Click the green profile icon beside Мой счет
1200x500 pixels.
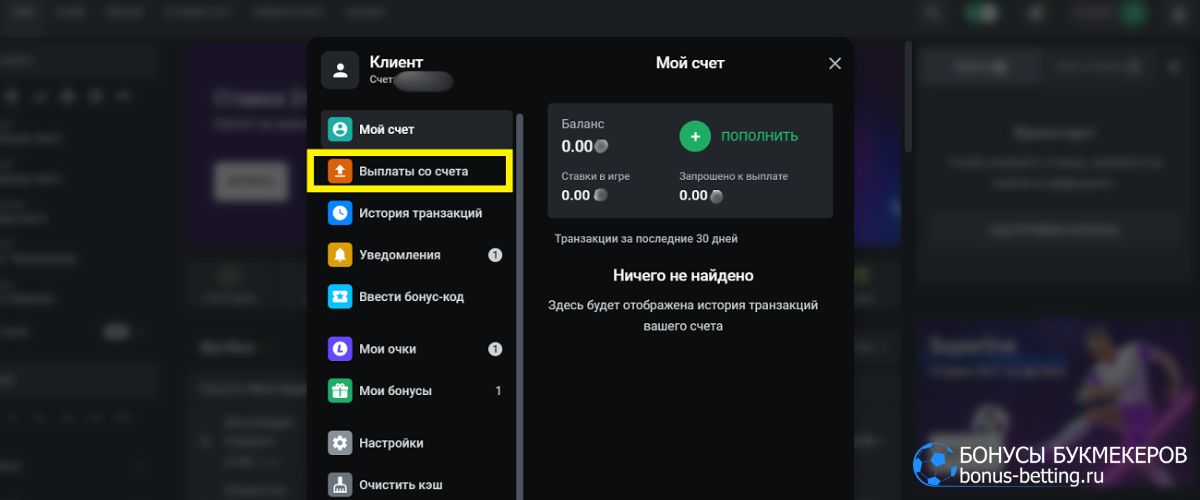pos(340,129)
